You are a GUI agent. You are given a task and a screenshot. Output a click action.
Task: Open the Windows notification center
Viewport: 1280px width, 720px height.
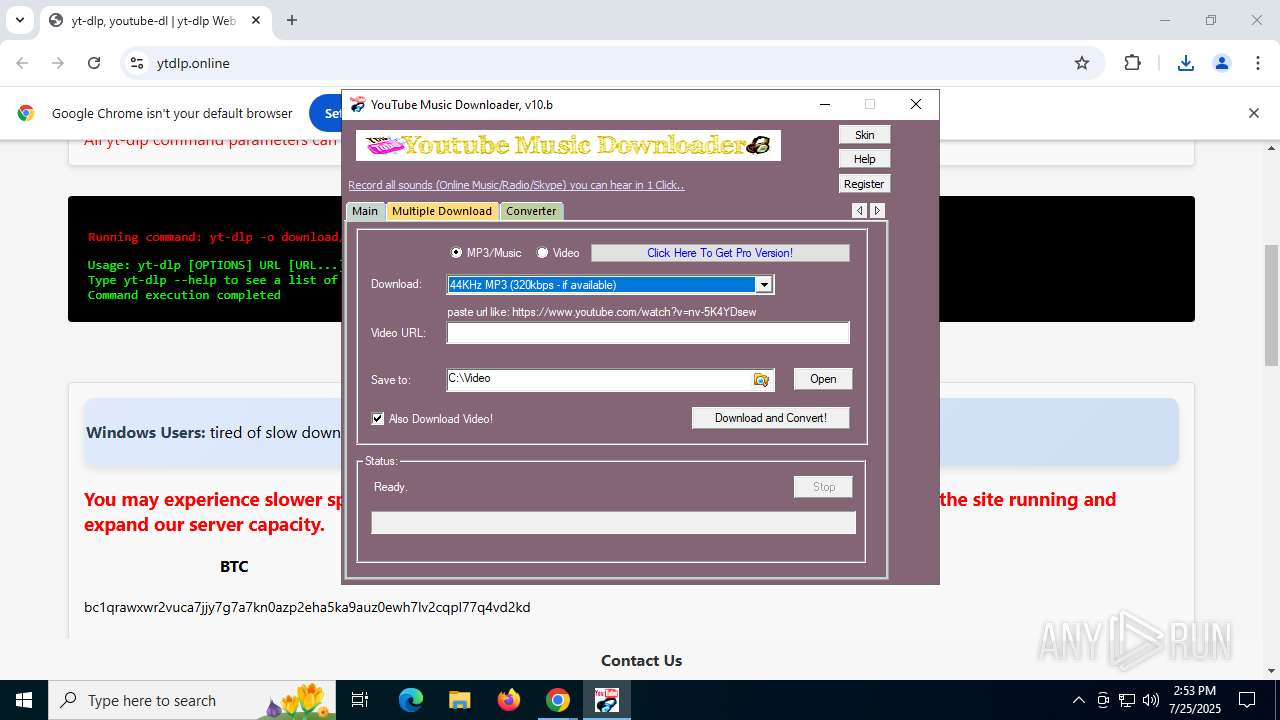(1247, 700)
